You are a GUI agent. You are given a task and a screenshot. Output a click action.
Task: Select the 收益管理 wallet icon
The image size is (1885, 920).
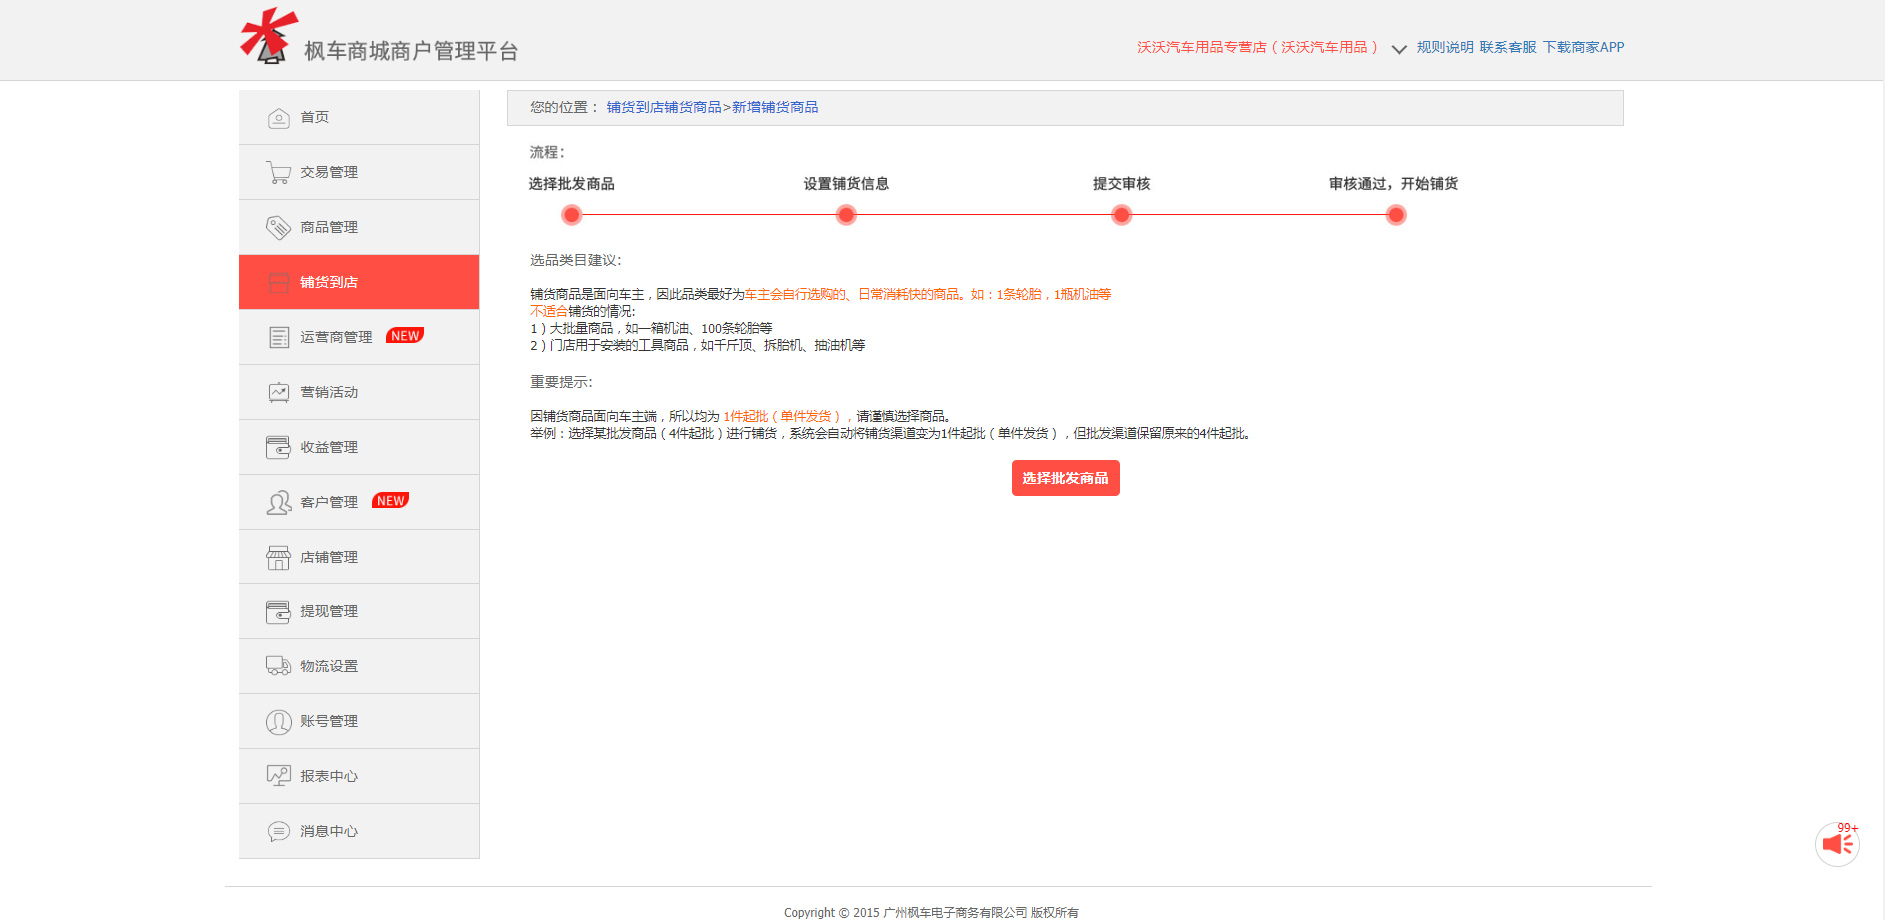(x=277, y=446)
